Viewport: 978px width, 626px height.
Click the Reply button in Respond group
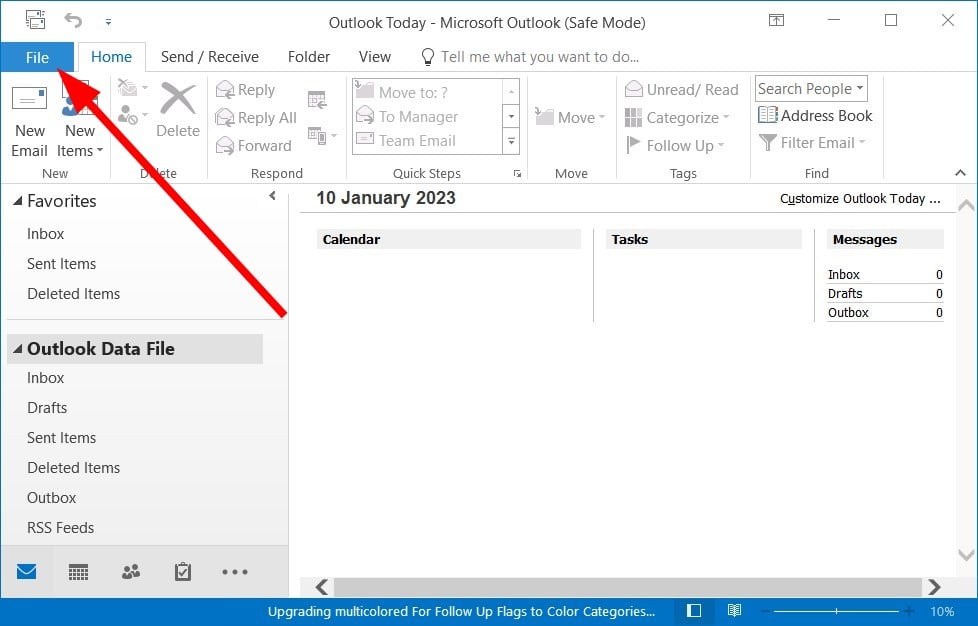pos(245,90)
